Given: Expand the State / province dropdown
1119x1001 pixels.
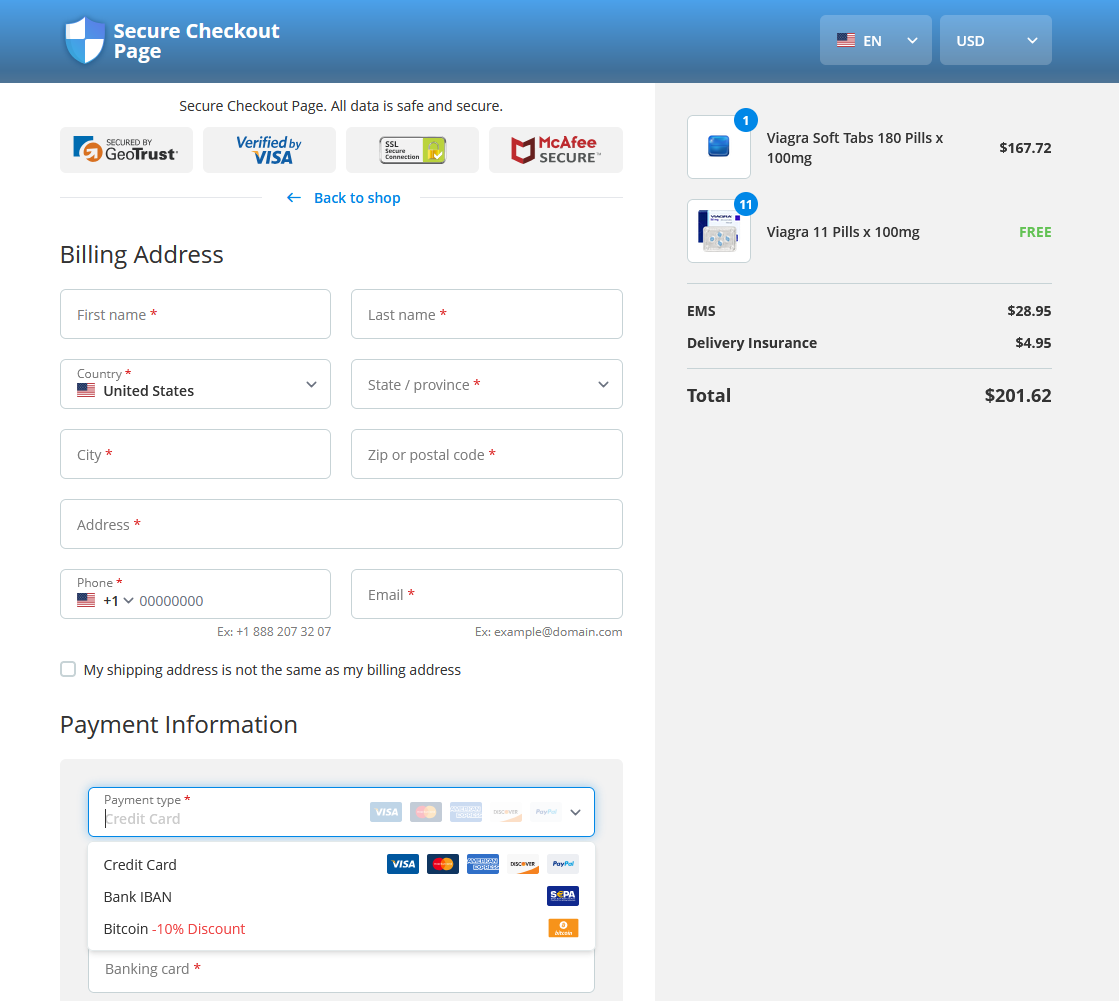Looking at the screenshot, I should click(487, 384).
